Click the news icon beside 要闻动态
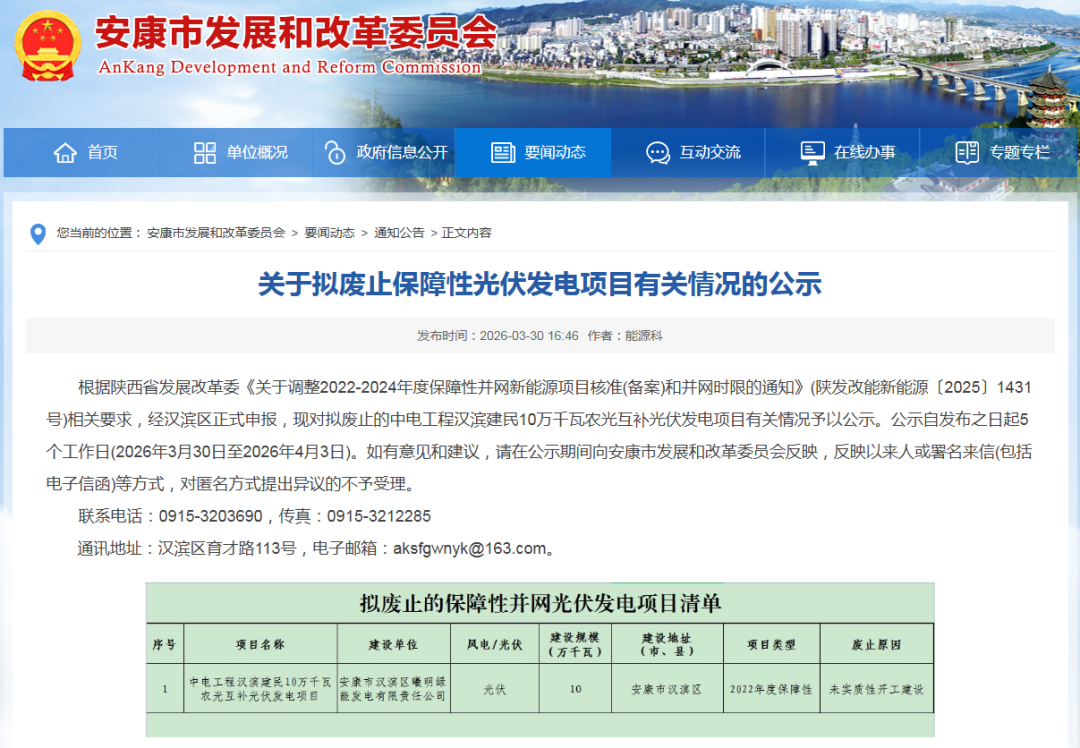The width and height of the screenshot is (1080, 748). point(503,153)
